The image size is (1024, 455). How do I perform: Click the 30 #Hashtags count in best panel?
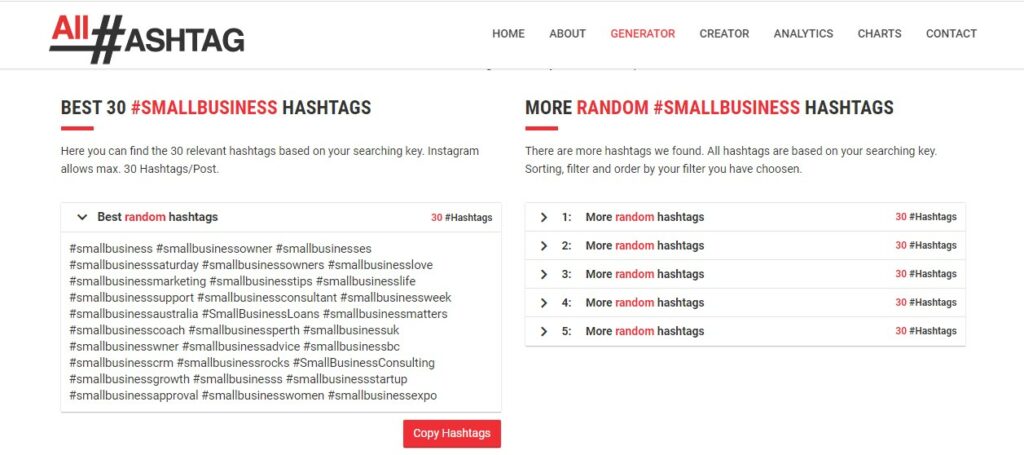pyautogui.click(x=461, y=218)
